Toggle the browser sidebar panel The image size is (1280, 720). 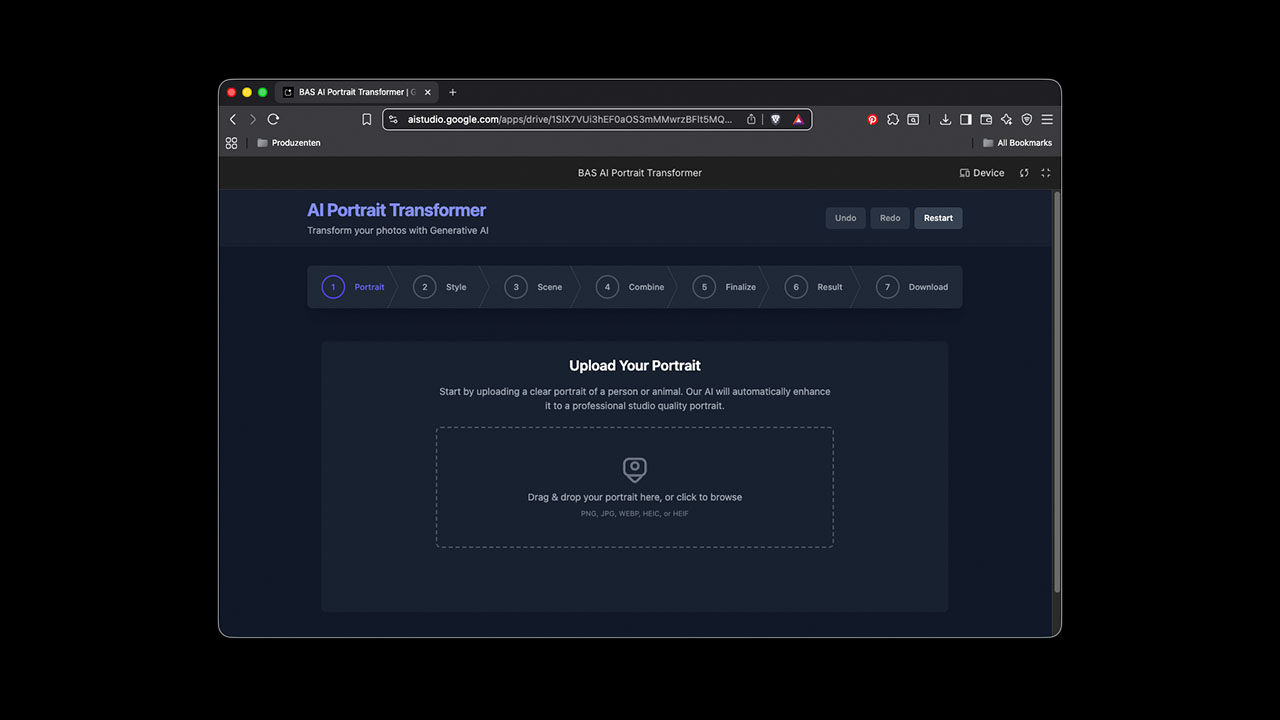[965, 119]
